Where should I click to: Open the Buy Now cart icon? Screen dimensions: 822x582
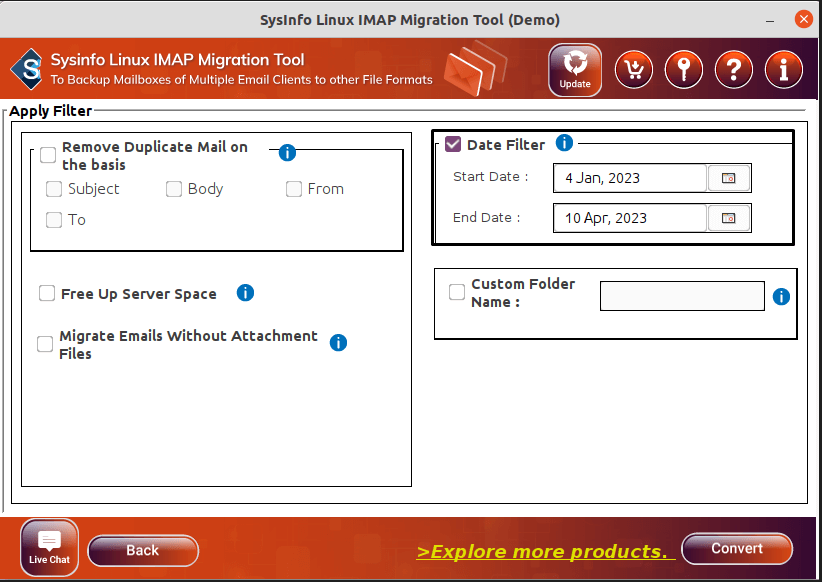(x=634, y=70)
